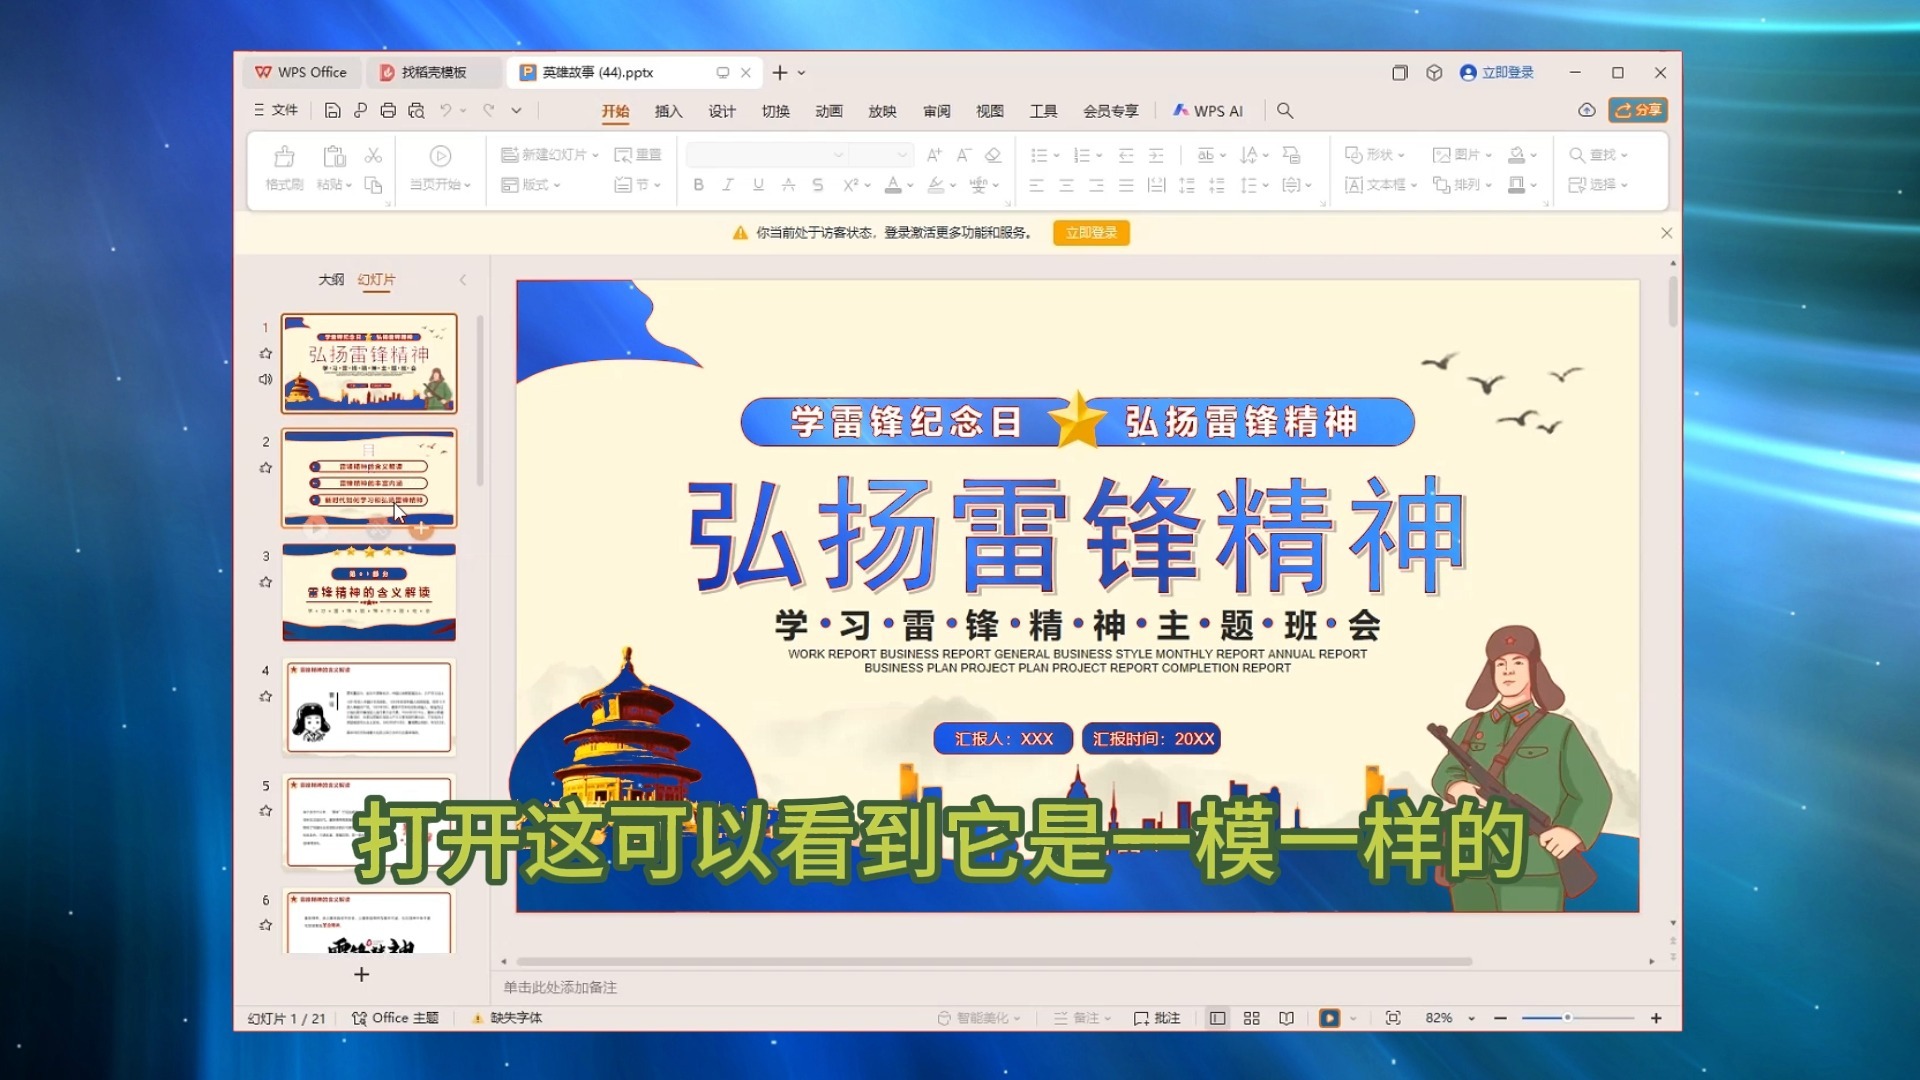Start slideshow from current page play icon
Image resolution: width=1920 pixels, height=1080 pixels.
pyautogui.click(x=440, y=156)
